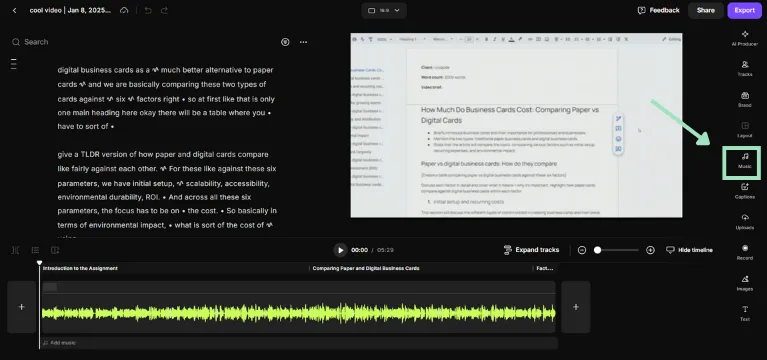
Task: Open the Brand panel
Action: click(x=744, y=99)
